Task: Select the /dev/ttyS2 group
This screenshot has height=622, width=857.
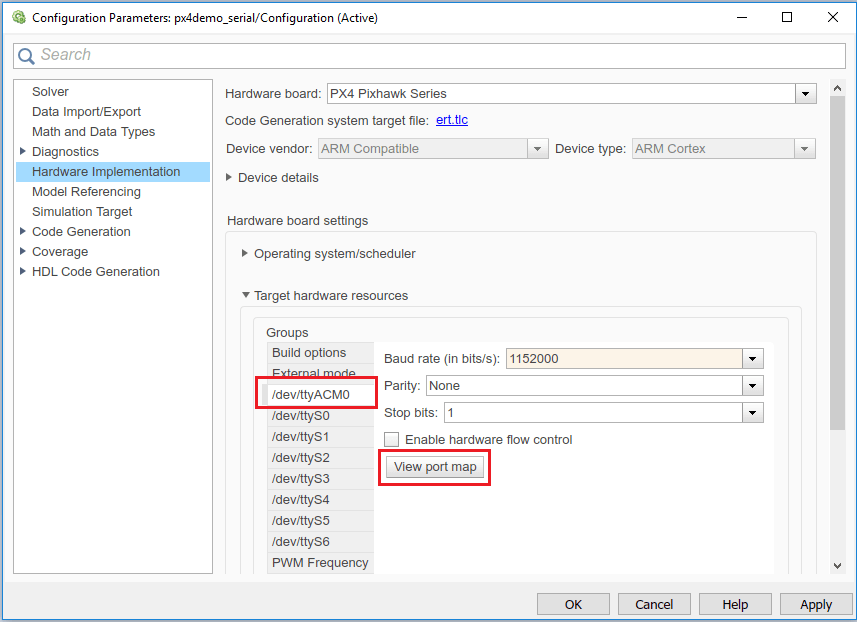Action: coord(320,458)
